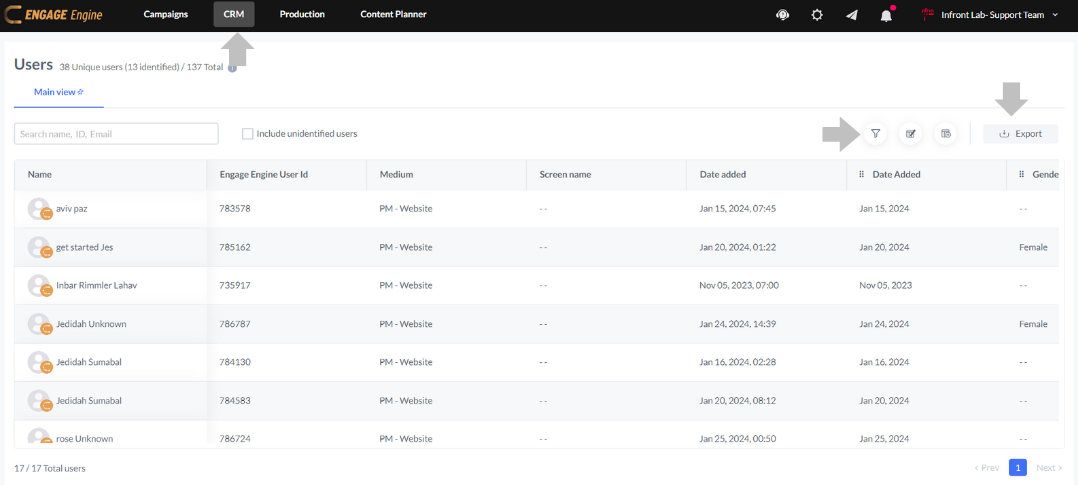This screenshot has width=1078, height=485.
Task: Expand the Infront Lab- Support Team dropdown
Action: tap(1055, 15)
